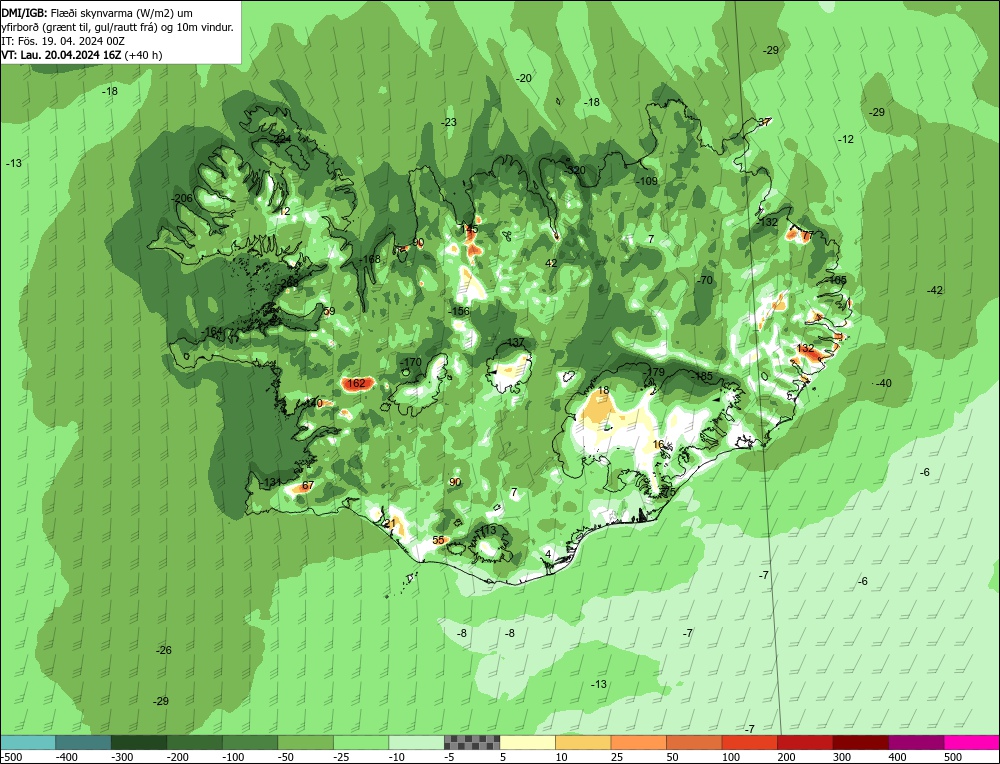Click the '-40' value over the eastern sea
This screenshot has width=1000, height=764.
(x=883, y=383)
